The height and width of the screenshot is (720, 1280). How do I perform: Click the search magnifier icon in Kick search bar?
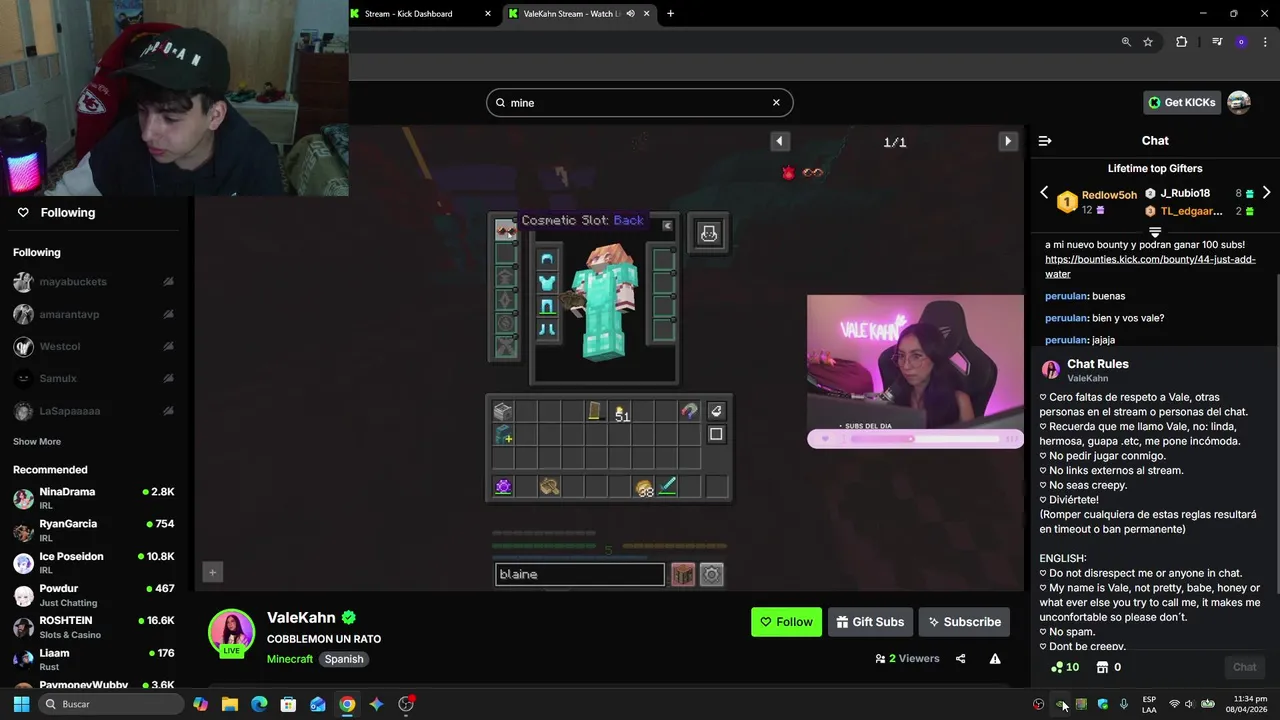click(500, 102)
